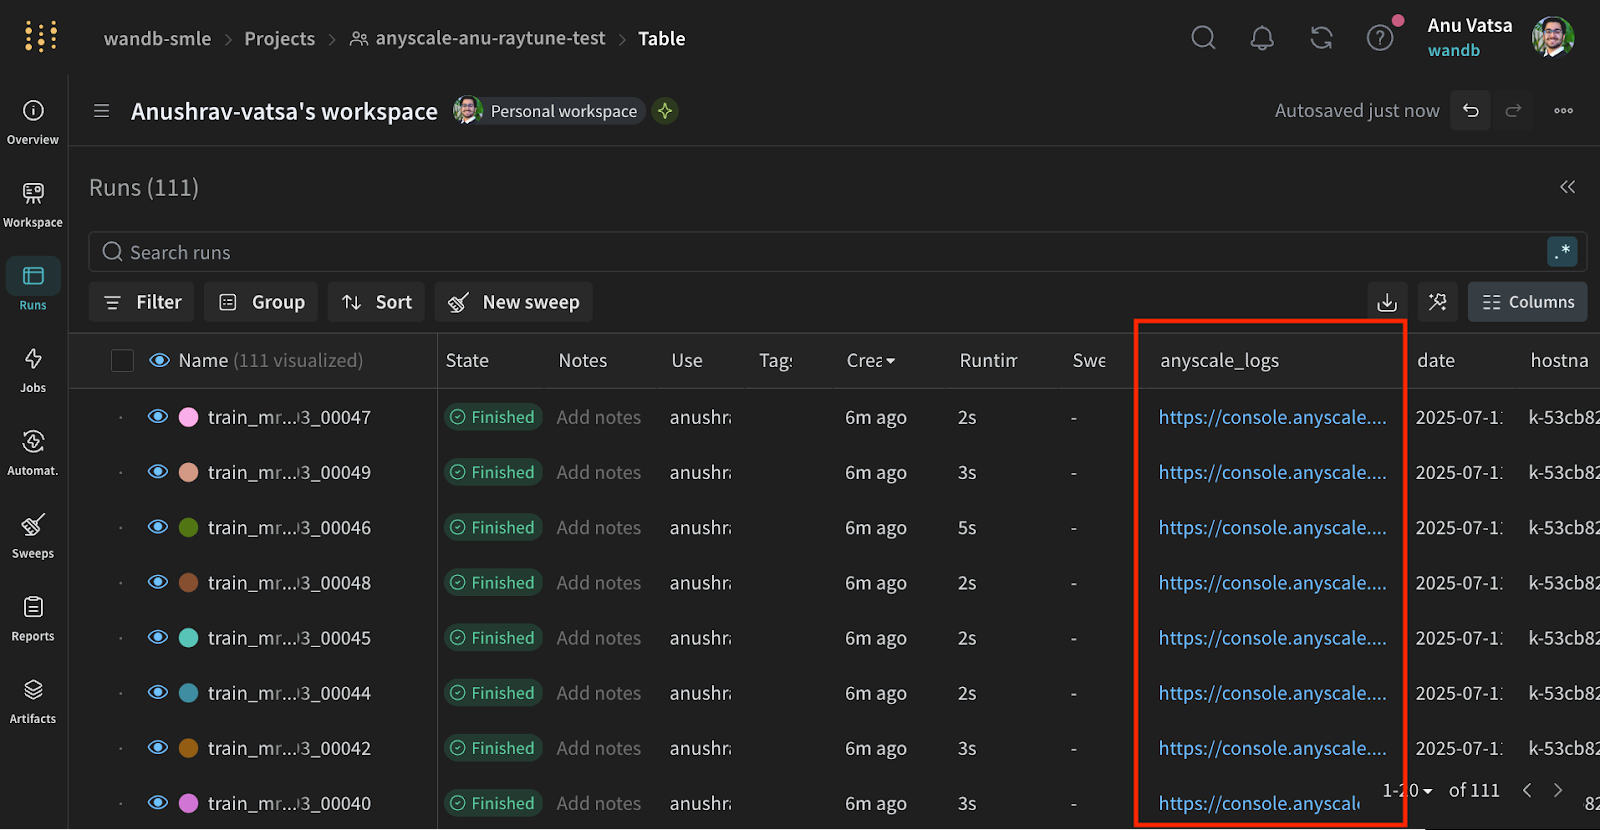The image size is (1600, 830).
Task: Toggle visibility of run train_mr...3_00047
Action: click(x=158, y=417)
